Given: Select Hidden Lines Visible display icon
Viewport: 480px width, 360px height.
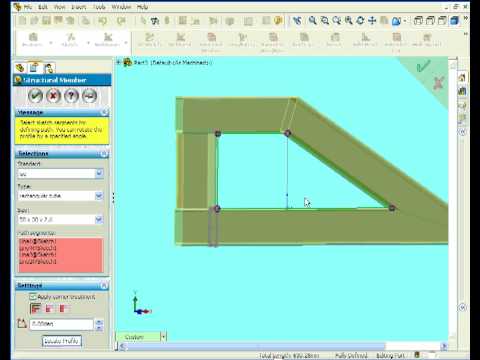Looking at the screenshot, I should (430, 21).
